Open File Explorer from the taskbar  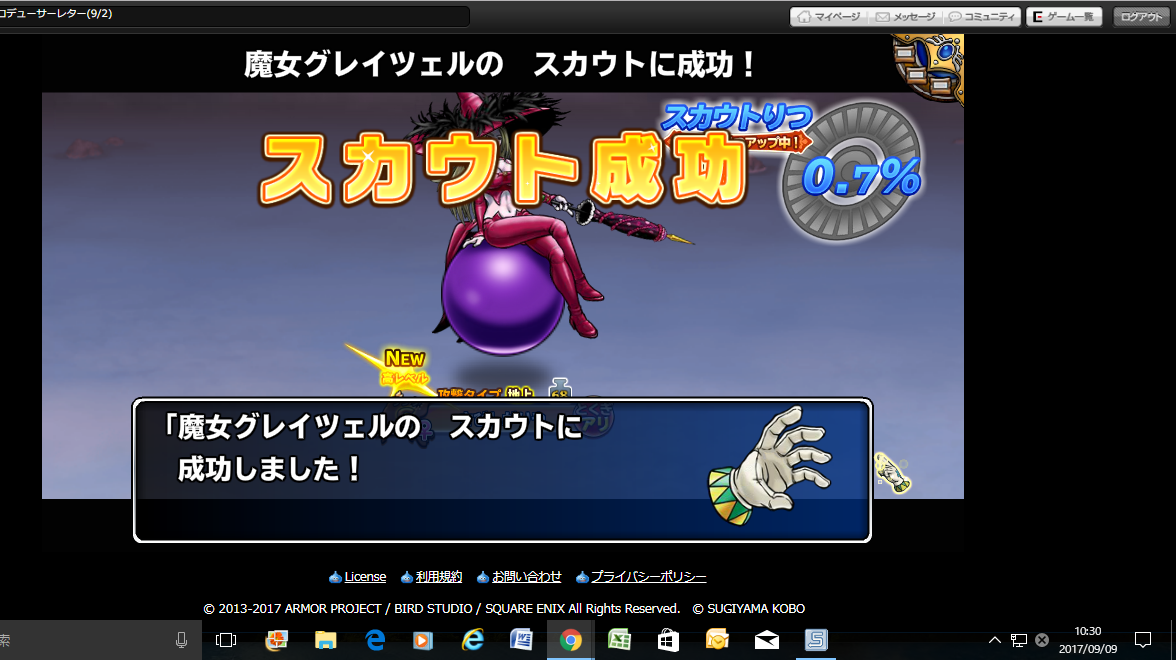tap(325, 640)
